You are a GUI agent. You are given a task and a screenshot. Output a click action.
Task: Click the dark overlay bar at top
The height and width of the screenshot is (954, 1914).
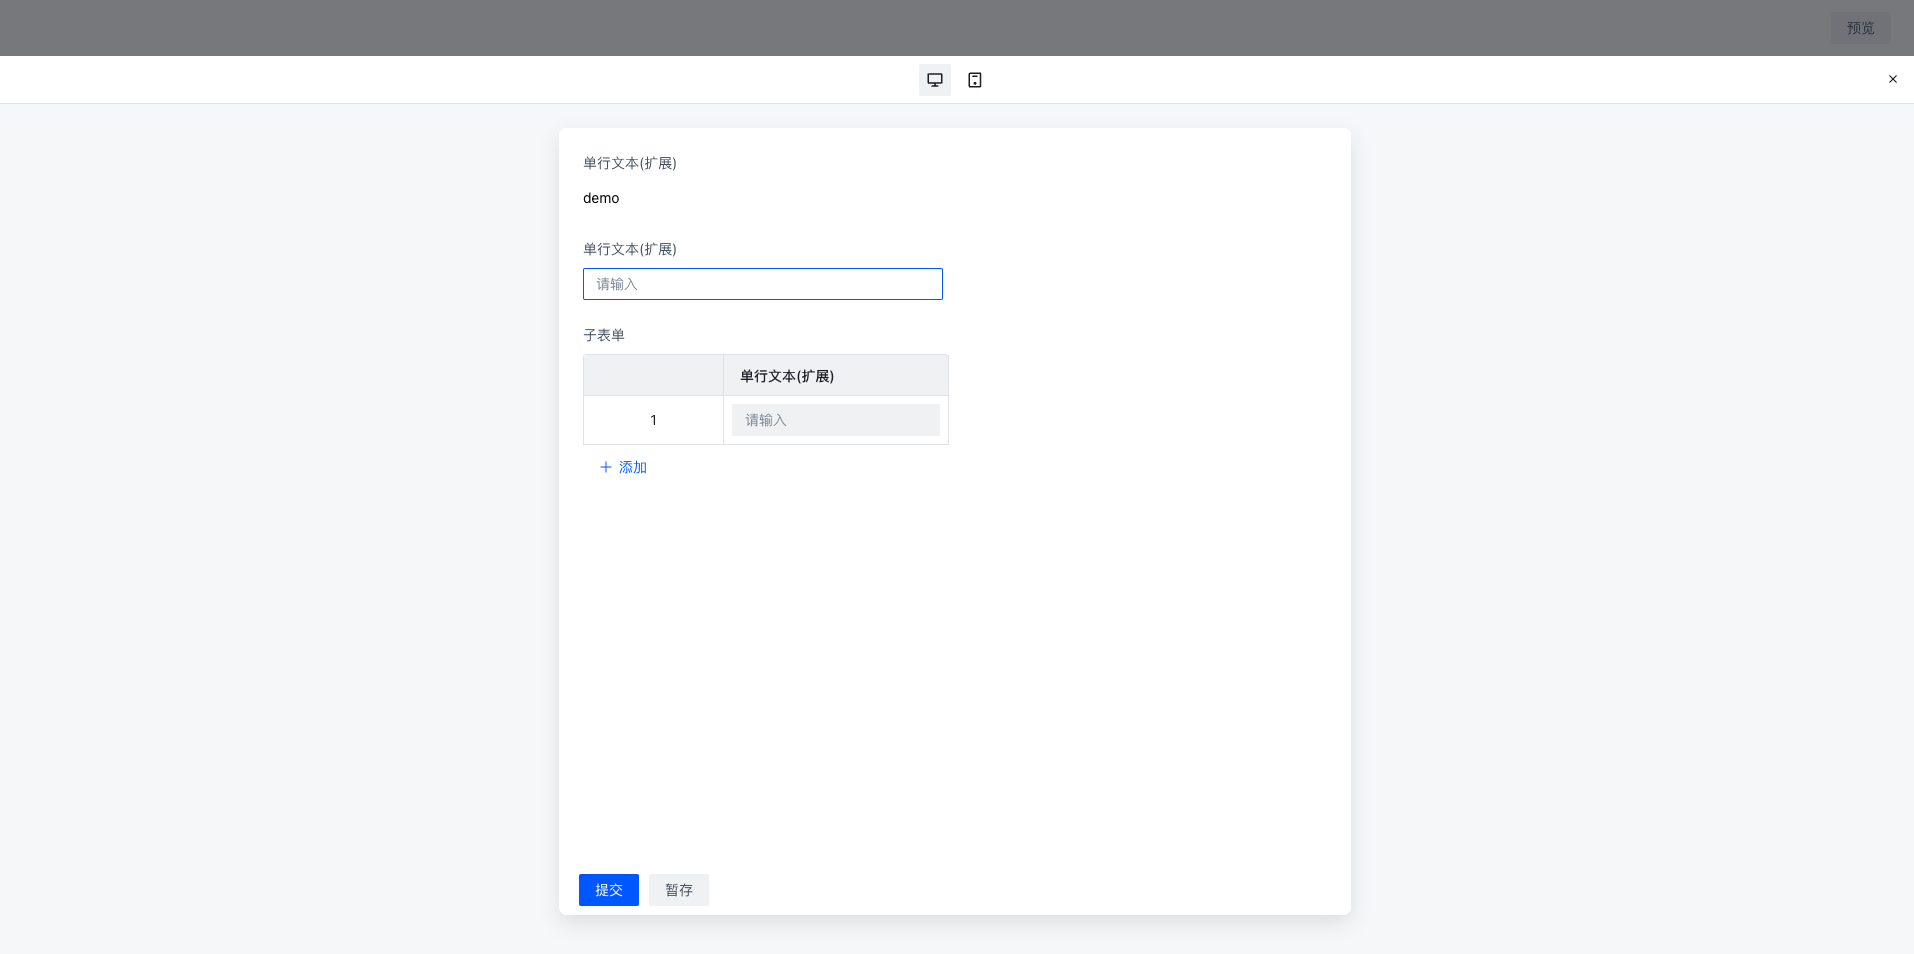point(900,28)
